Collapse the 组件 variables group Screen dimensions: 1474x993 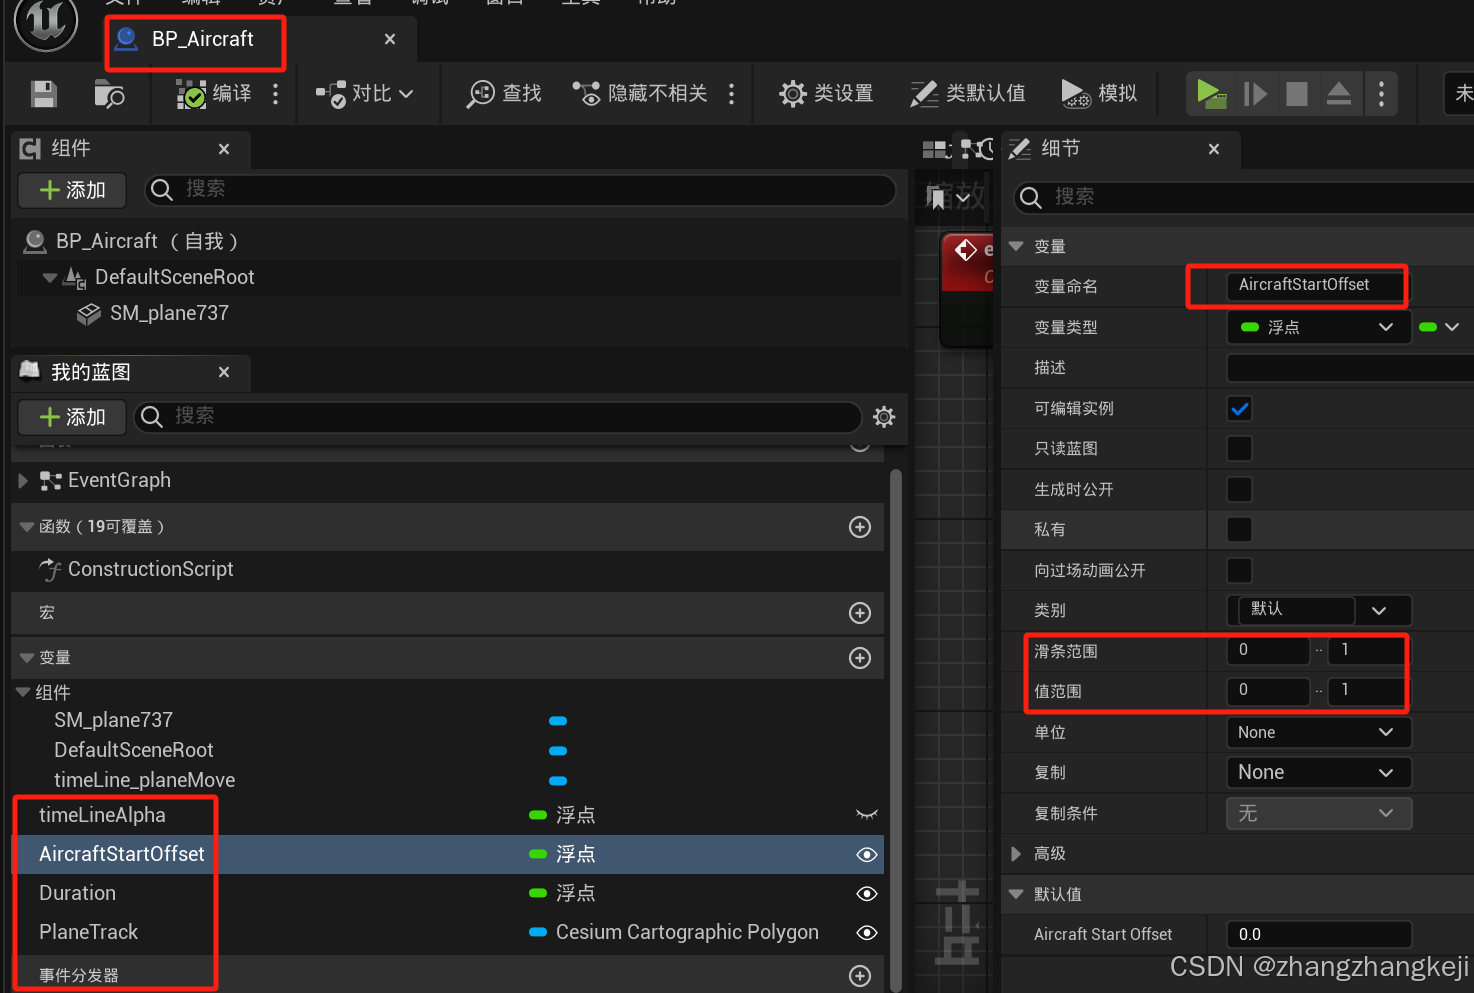(x=23, y=692)
